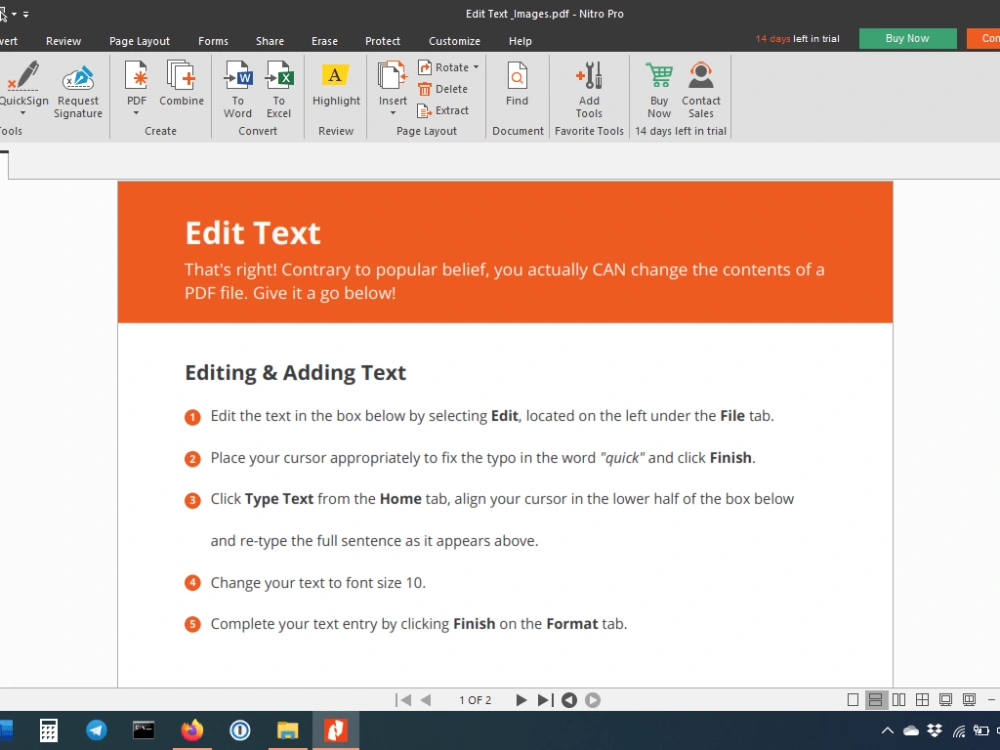1000x750 pixels.
Task: Click the Editing & Adding Text heading
Action: pyautogui.click(x=295, y=372)
